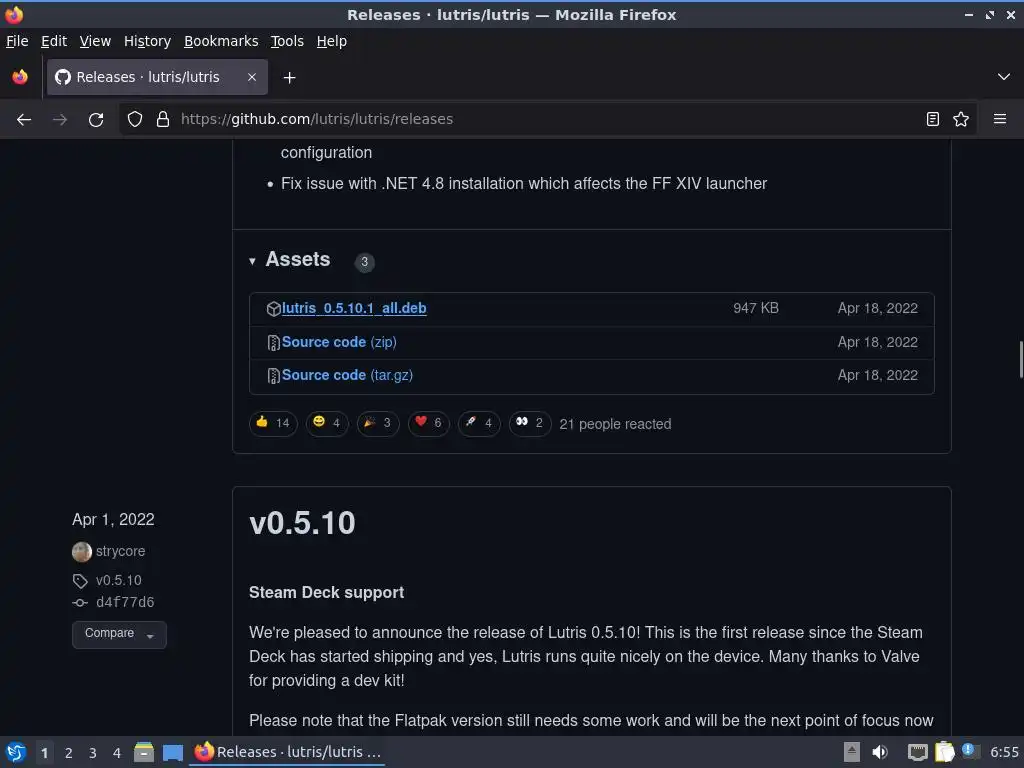Toggle the party popper reaction with 3
The width and height of the screenshot is (1024, 768).
(x=377, y=423)
